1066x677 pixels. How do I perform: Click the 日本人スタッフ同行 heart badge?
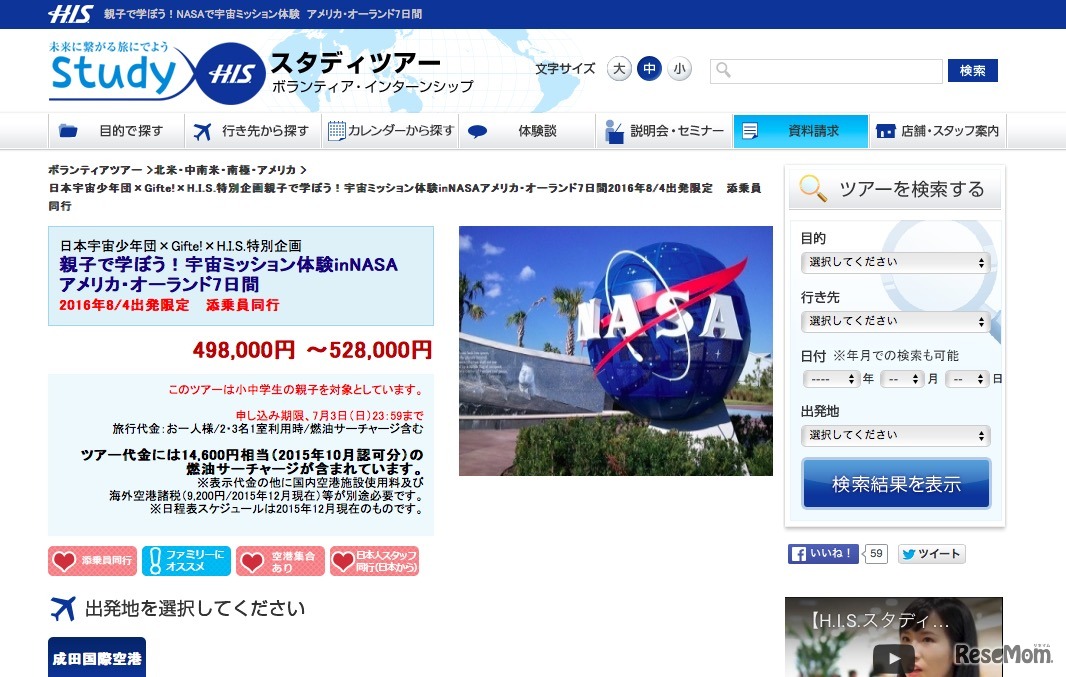point(375,561)
